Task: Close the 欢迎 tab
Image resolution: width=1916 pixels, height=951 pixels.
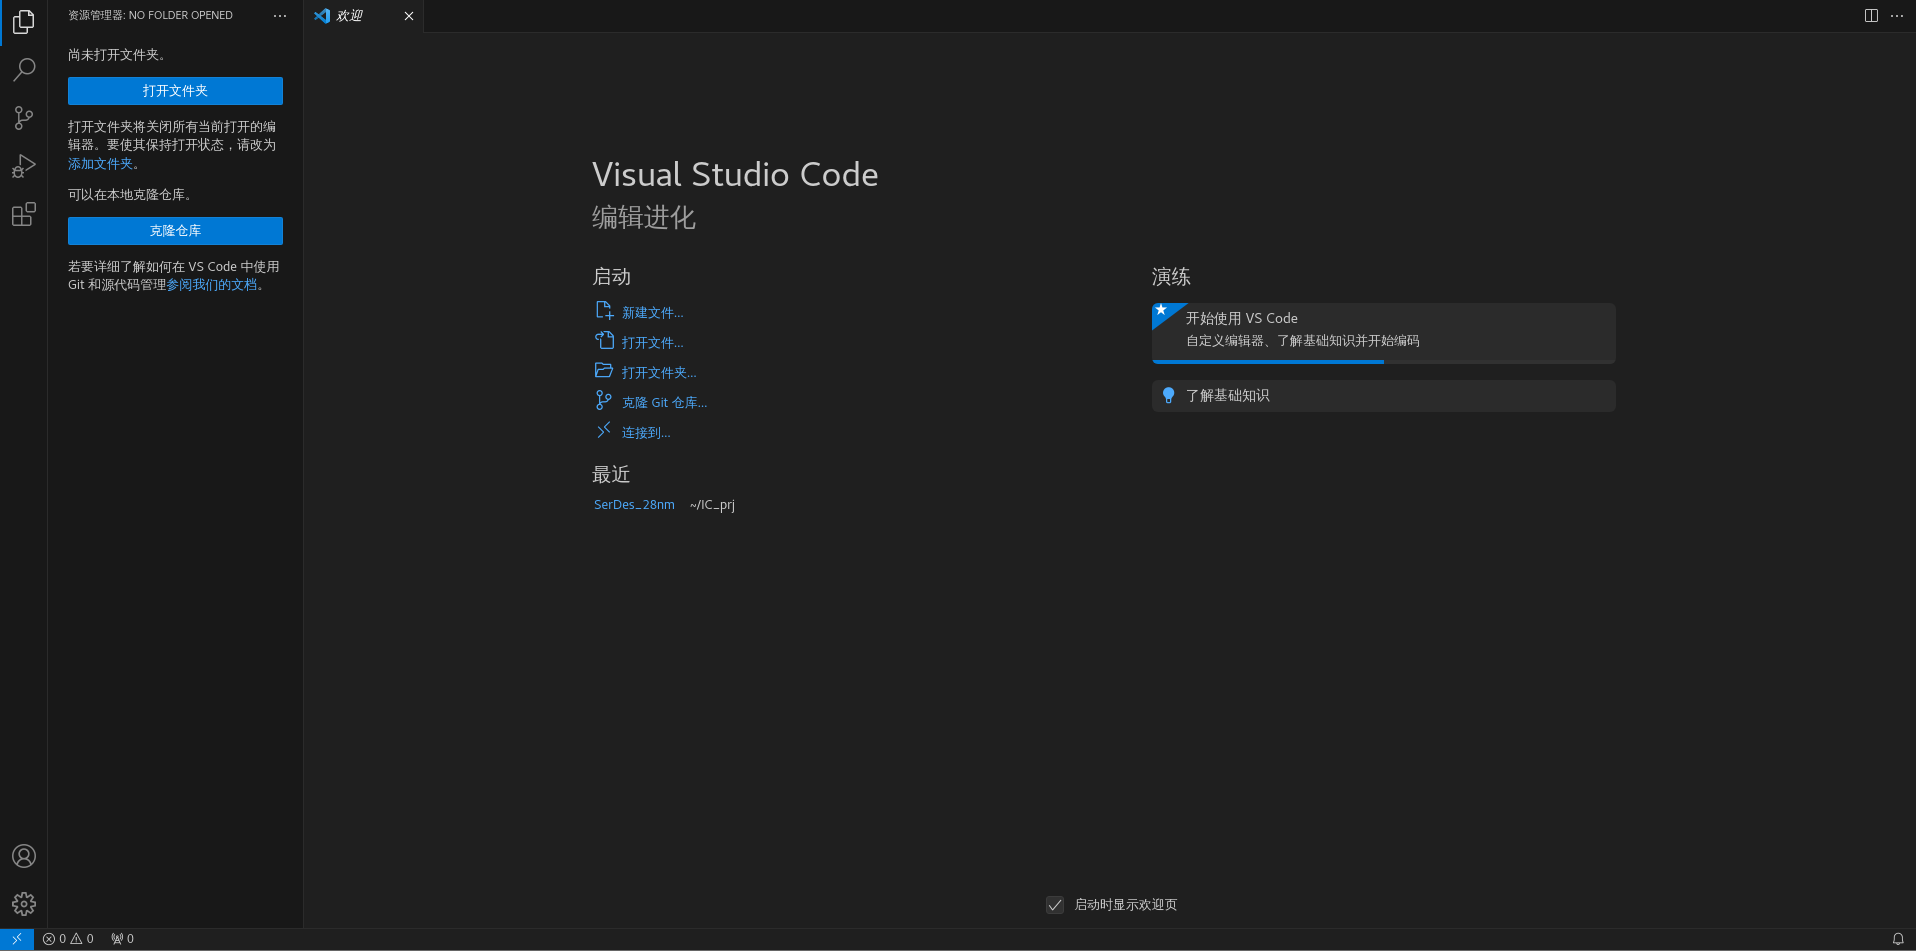Action: coord(408,16)
